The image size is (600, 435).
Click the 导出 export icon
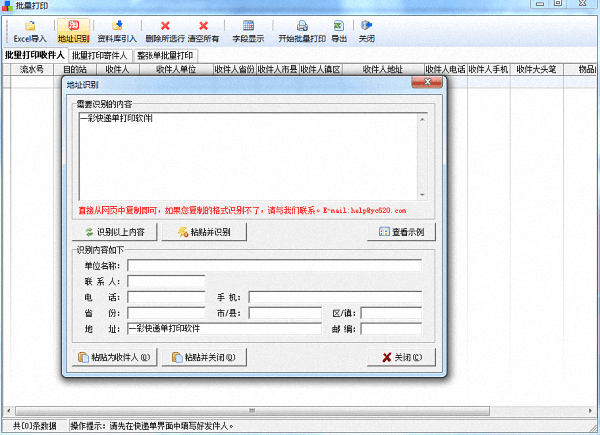[339, 31]
